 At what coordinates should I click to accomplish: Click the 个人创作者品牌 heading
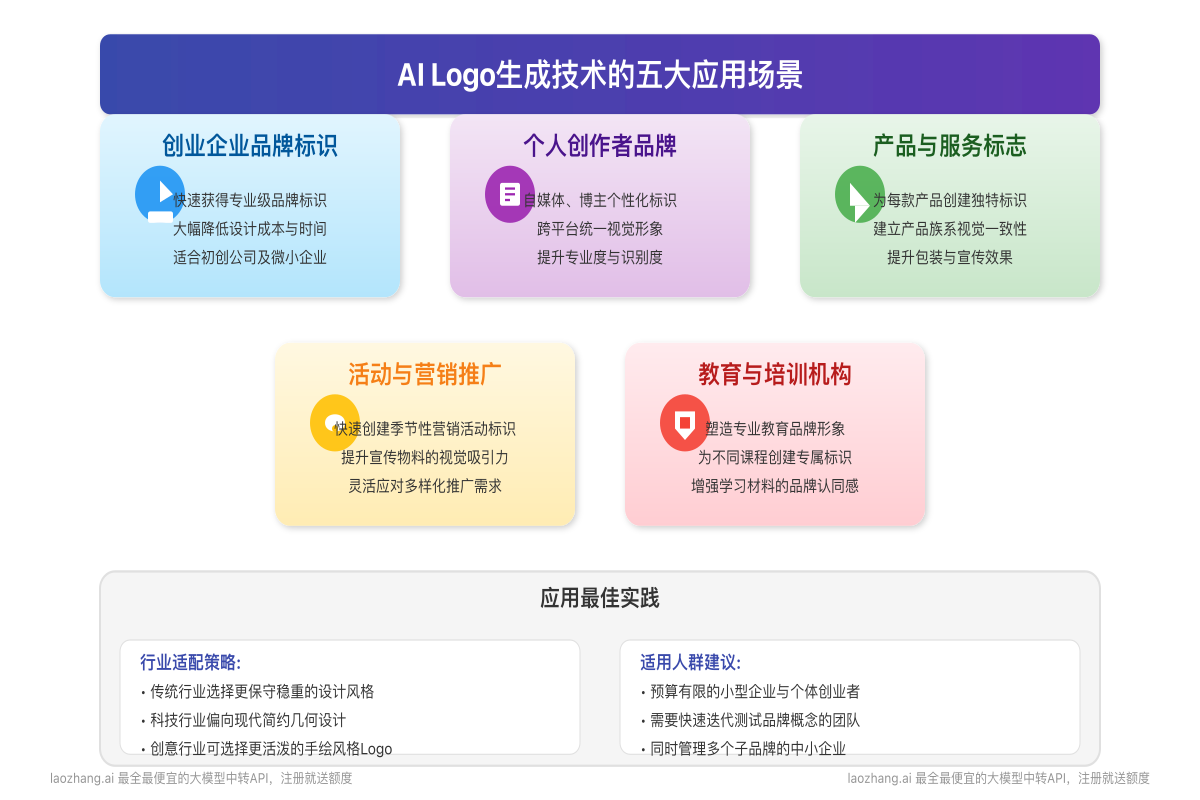point(600,146)
